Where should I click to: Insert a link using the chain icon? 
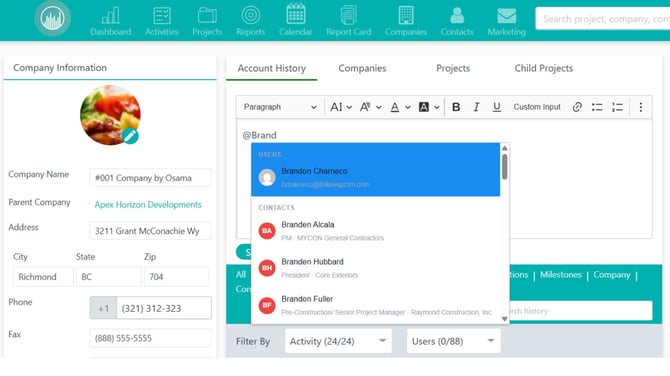click(x=577, y=107)
